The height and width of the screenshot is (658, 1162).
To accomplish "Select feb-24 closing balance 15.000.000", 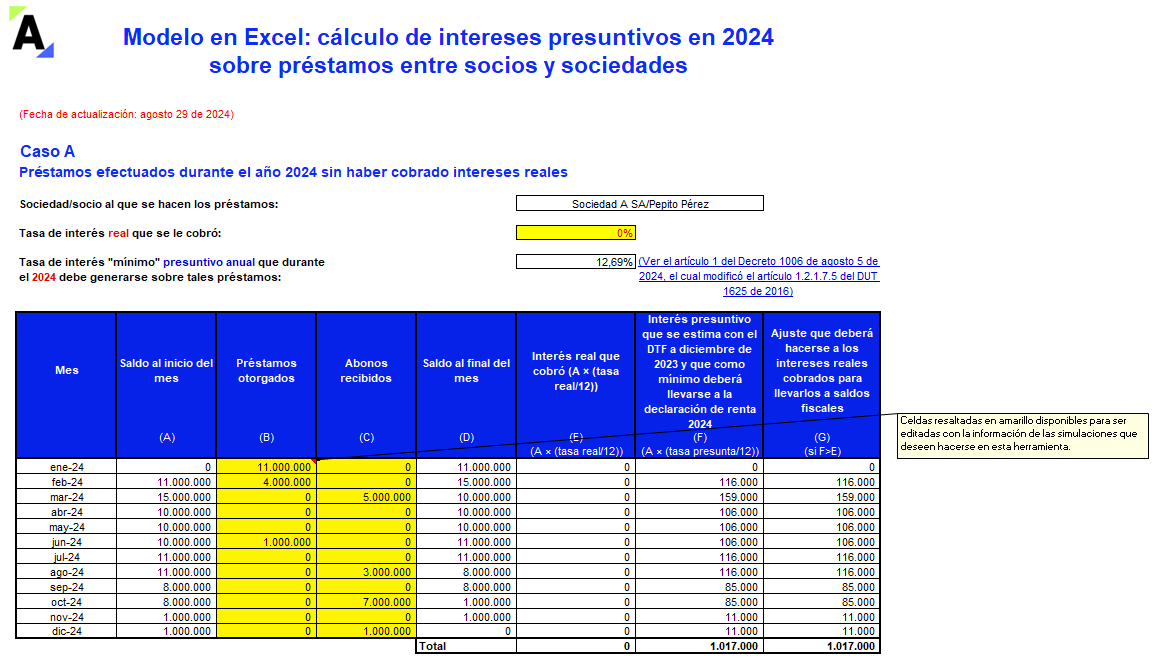I will (466, 482).
